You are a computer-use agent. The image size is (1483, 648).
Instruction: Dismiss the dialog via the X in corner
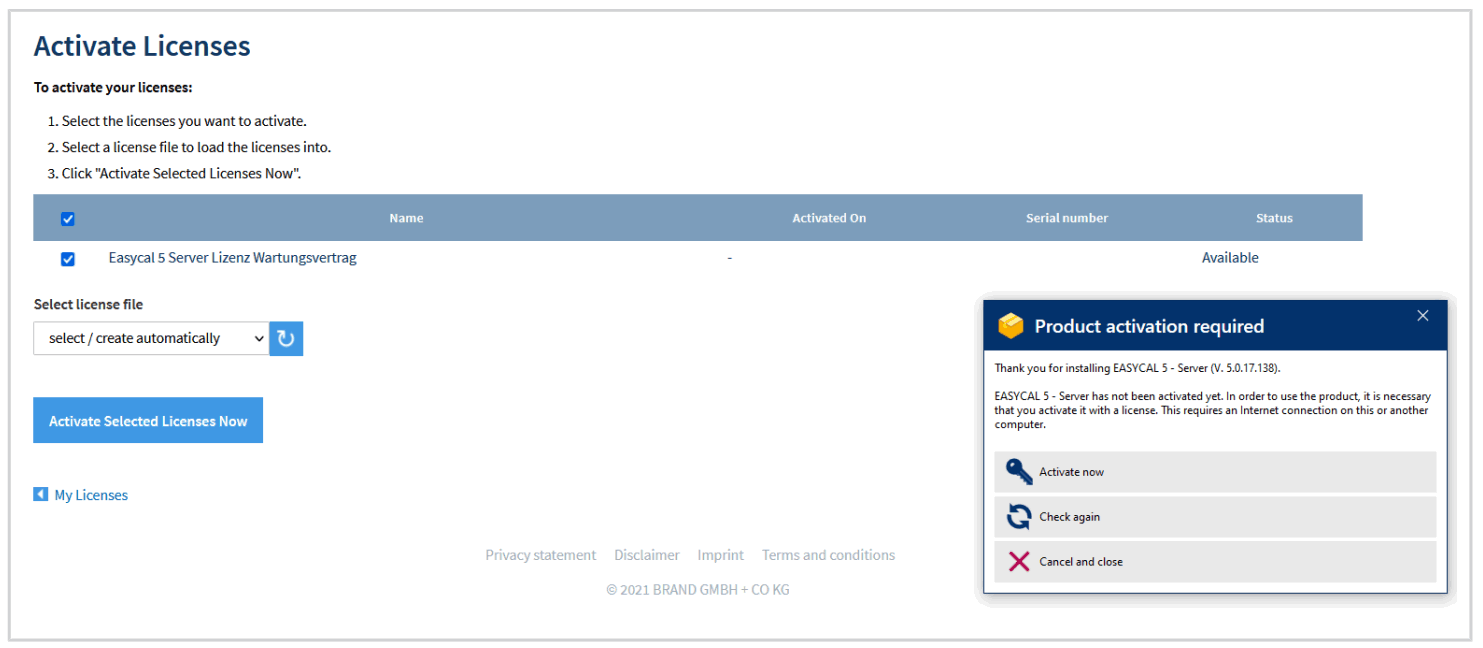pos(1422,315)
